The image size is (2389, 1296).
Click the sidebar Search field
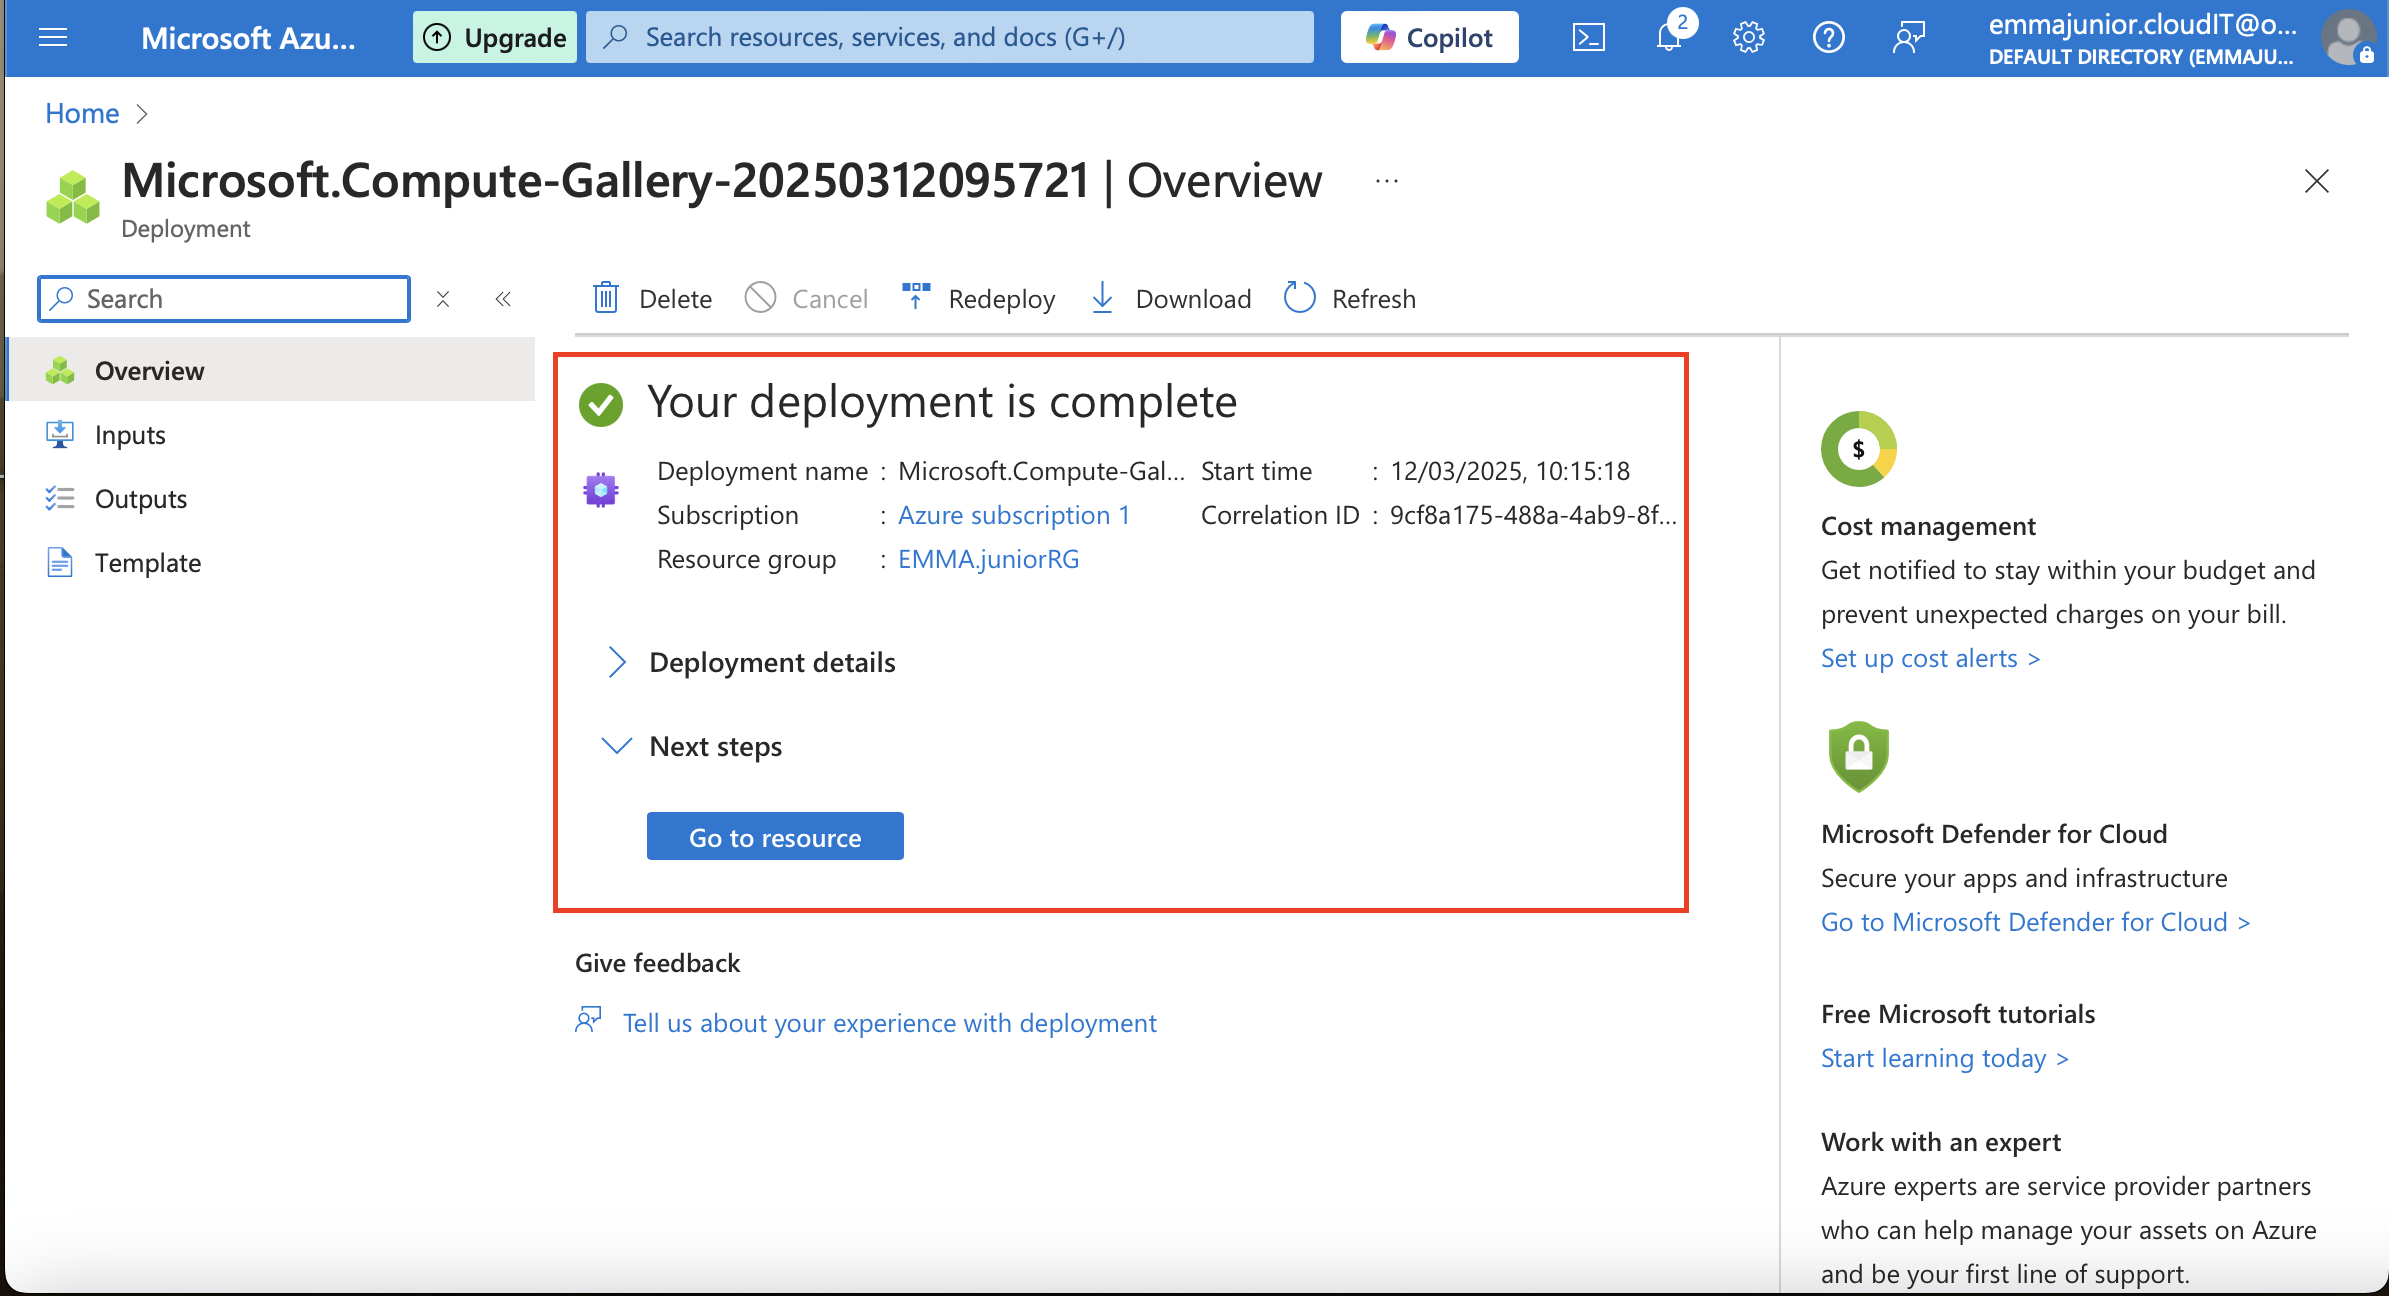click(224, 299)
